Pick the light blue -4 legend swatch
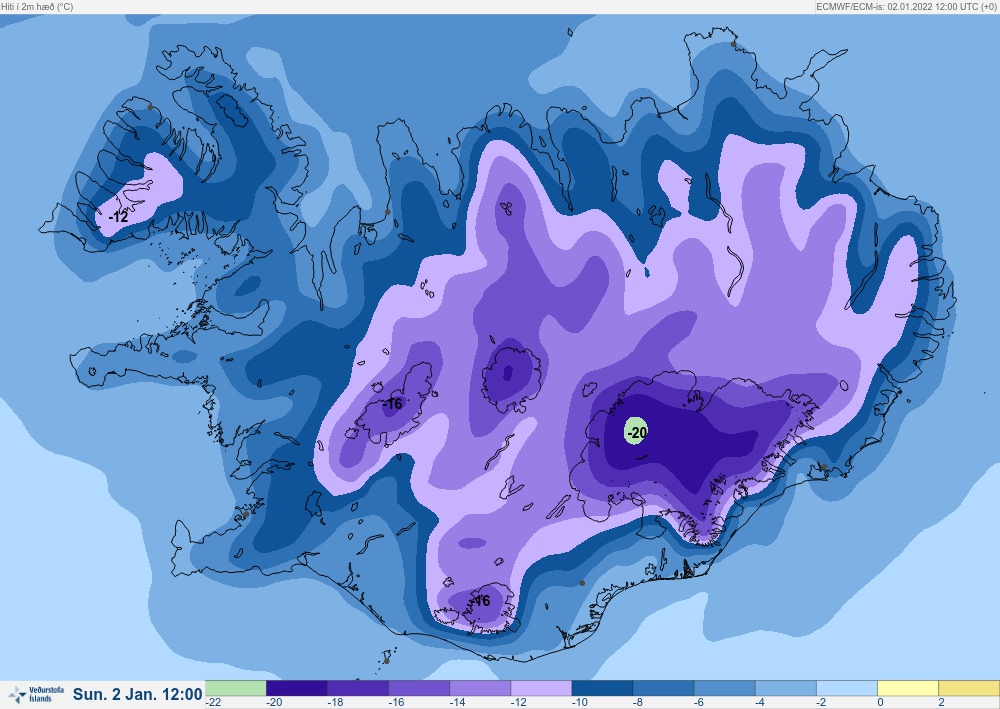 pyautogui.click(x=786, y=688)
